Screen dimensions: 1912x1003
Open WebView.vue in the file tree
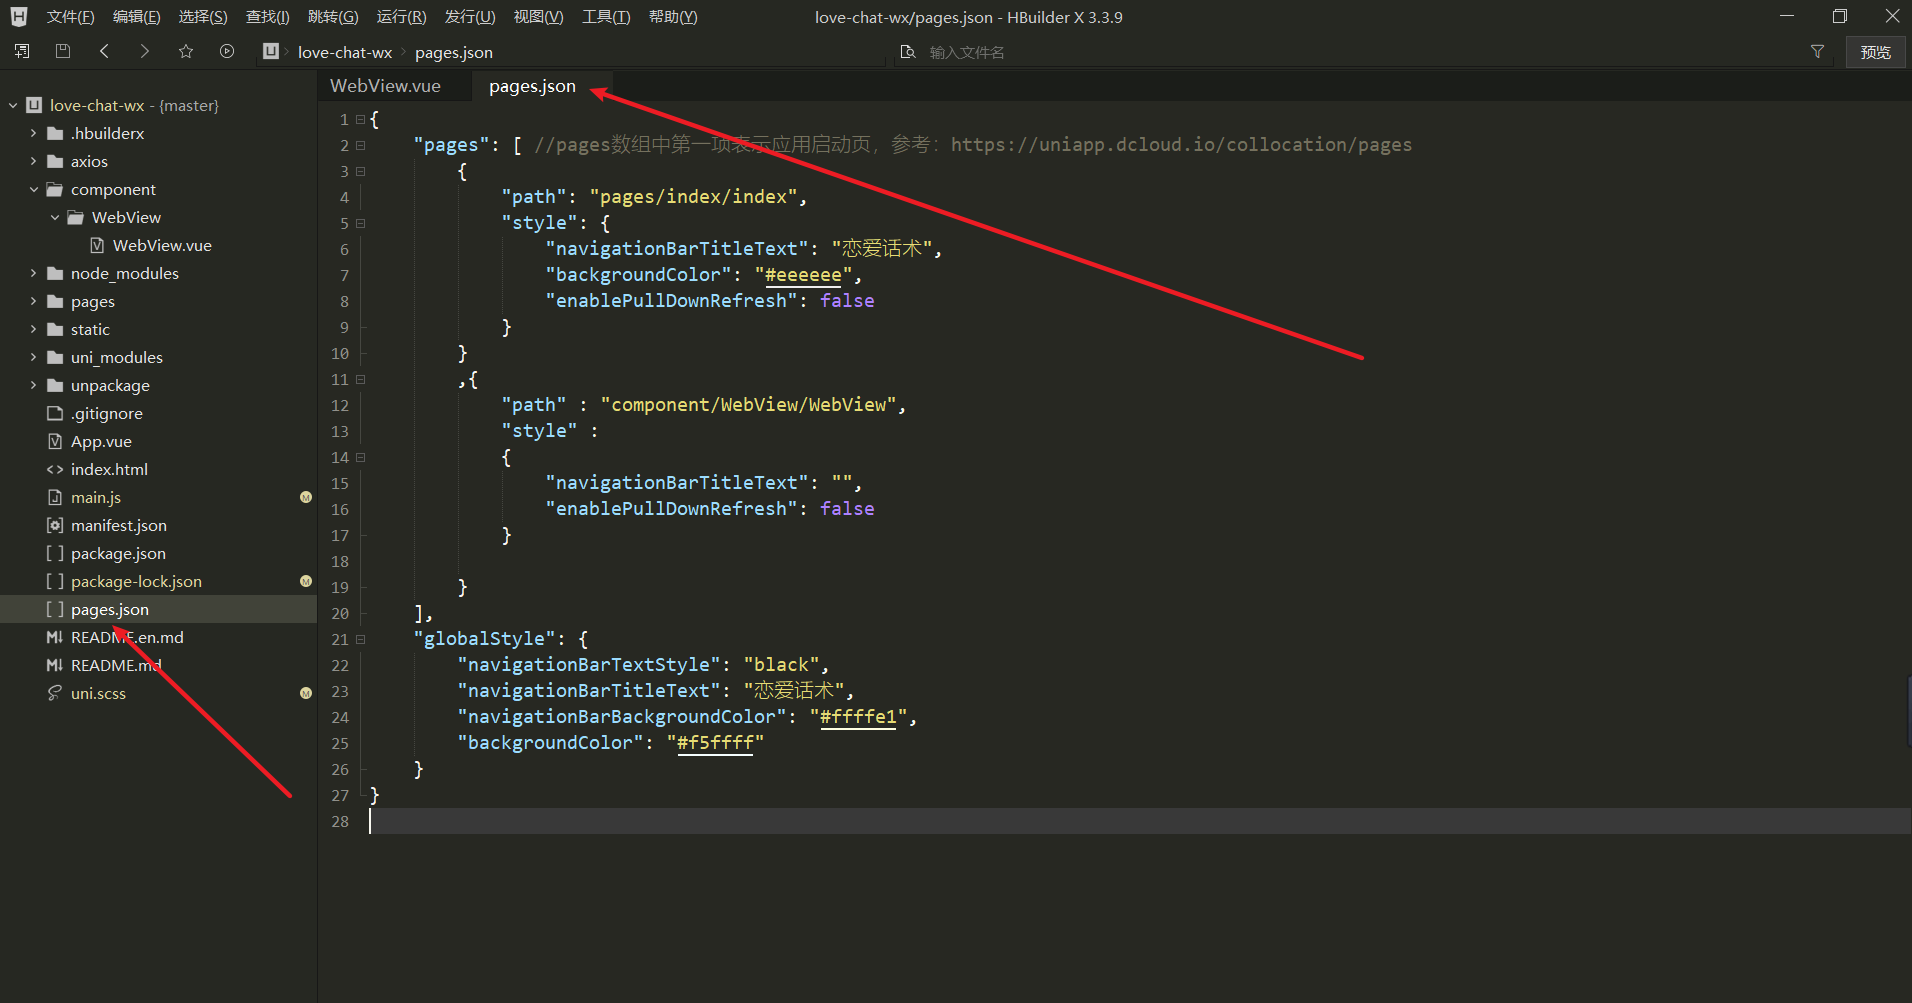pyautogui.click(x=158, y=245)
